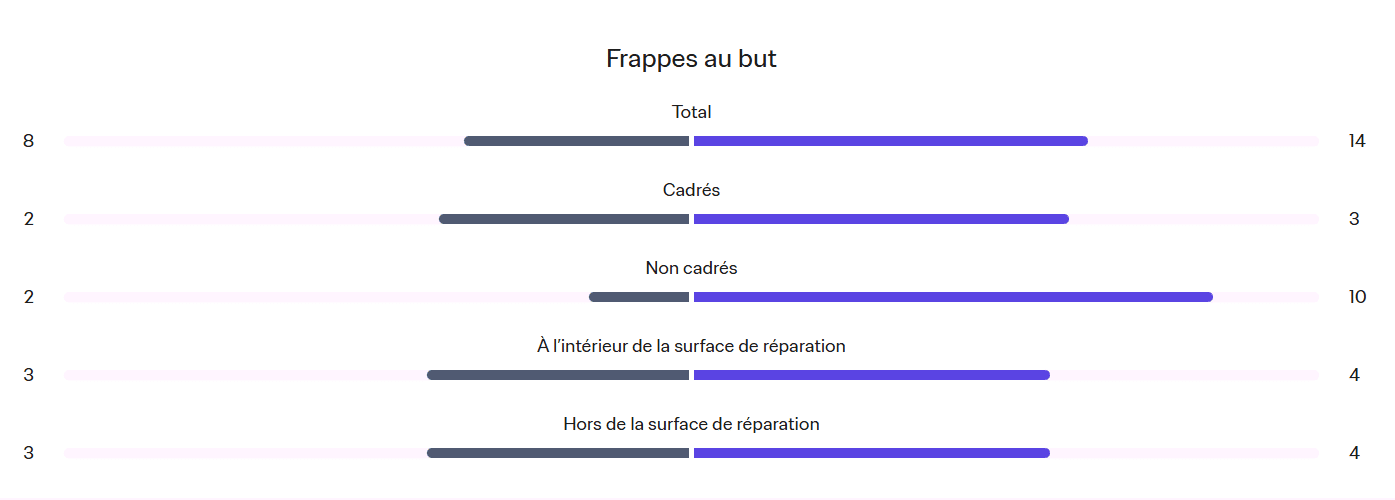Click the purple 'Non cadrés' bar
Screen dimensions: 1395x500
point(953,297)
